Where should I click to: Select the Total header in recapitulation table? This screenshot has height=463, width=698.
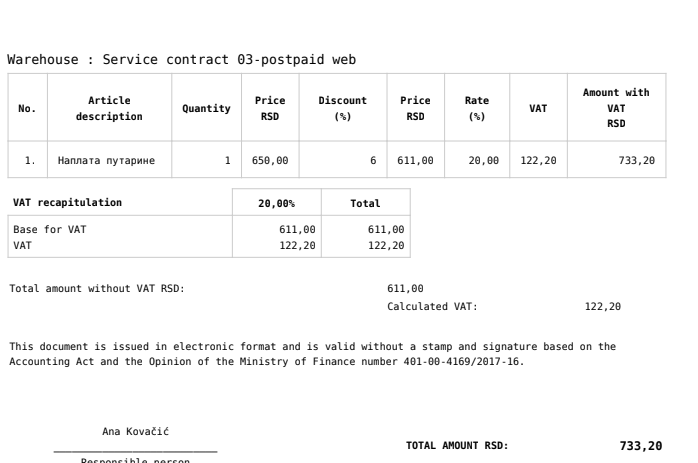pos(365,203)
